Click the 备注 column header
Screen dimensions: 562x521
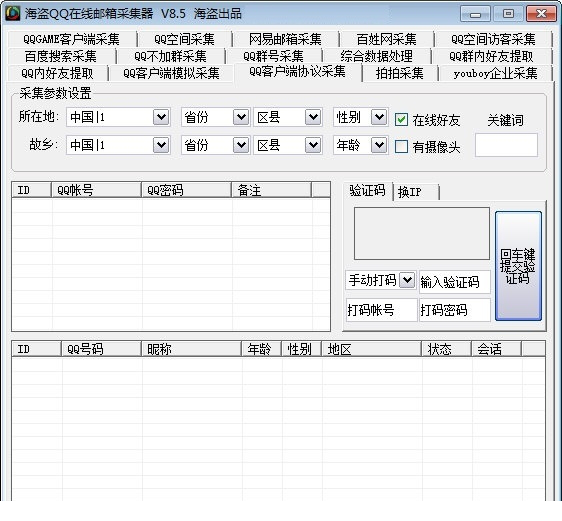pyautogui.click(x=271, y=190)
